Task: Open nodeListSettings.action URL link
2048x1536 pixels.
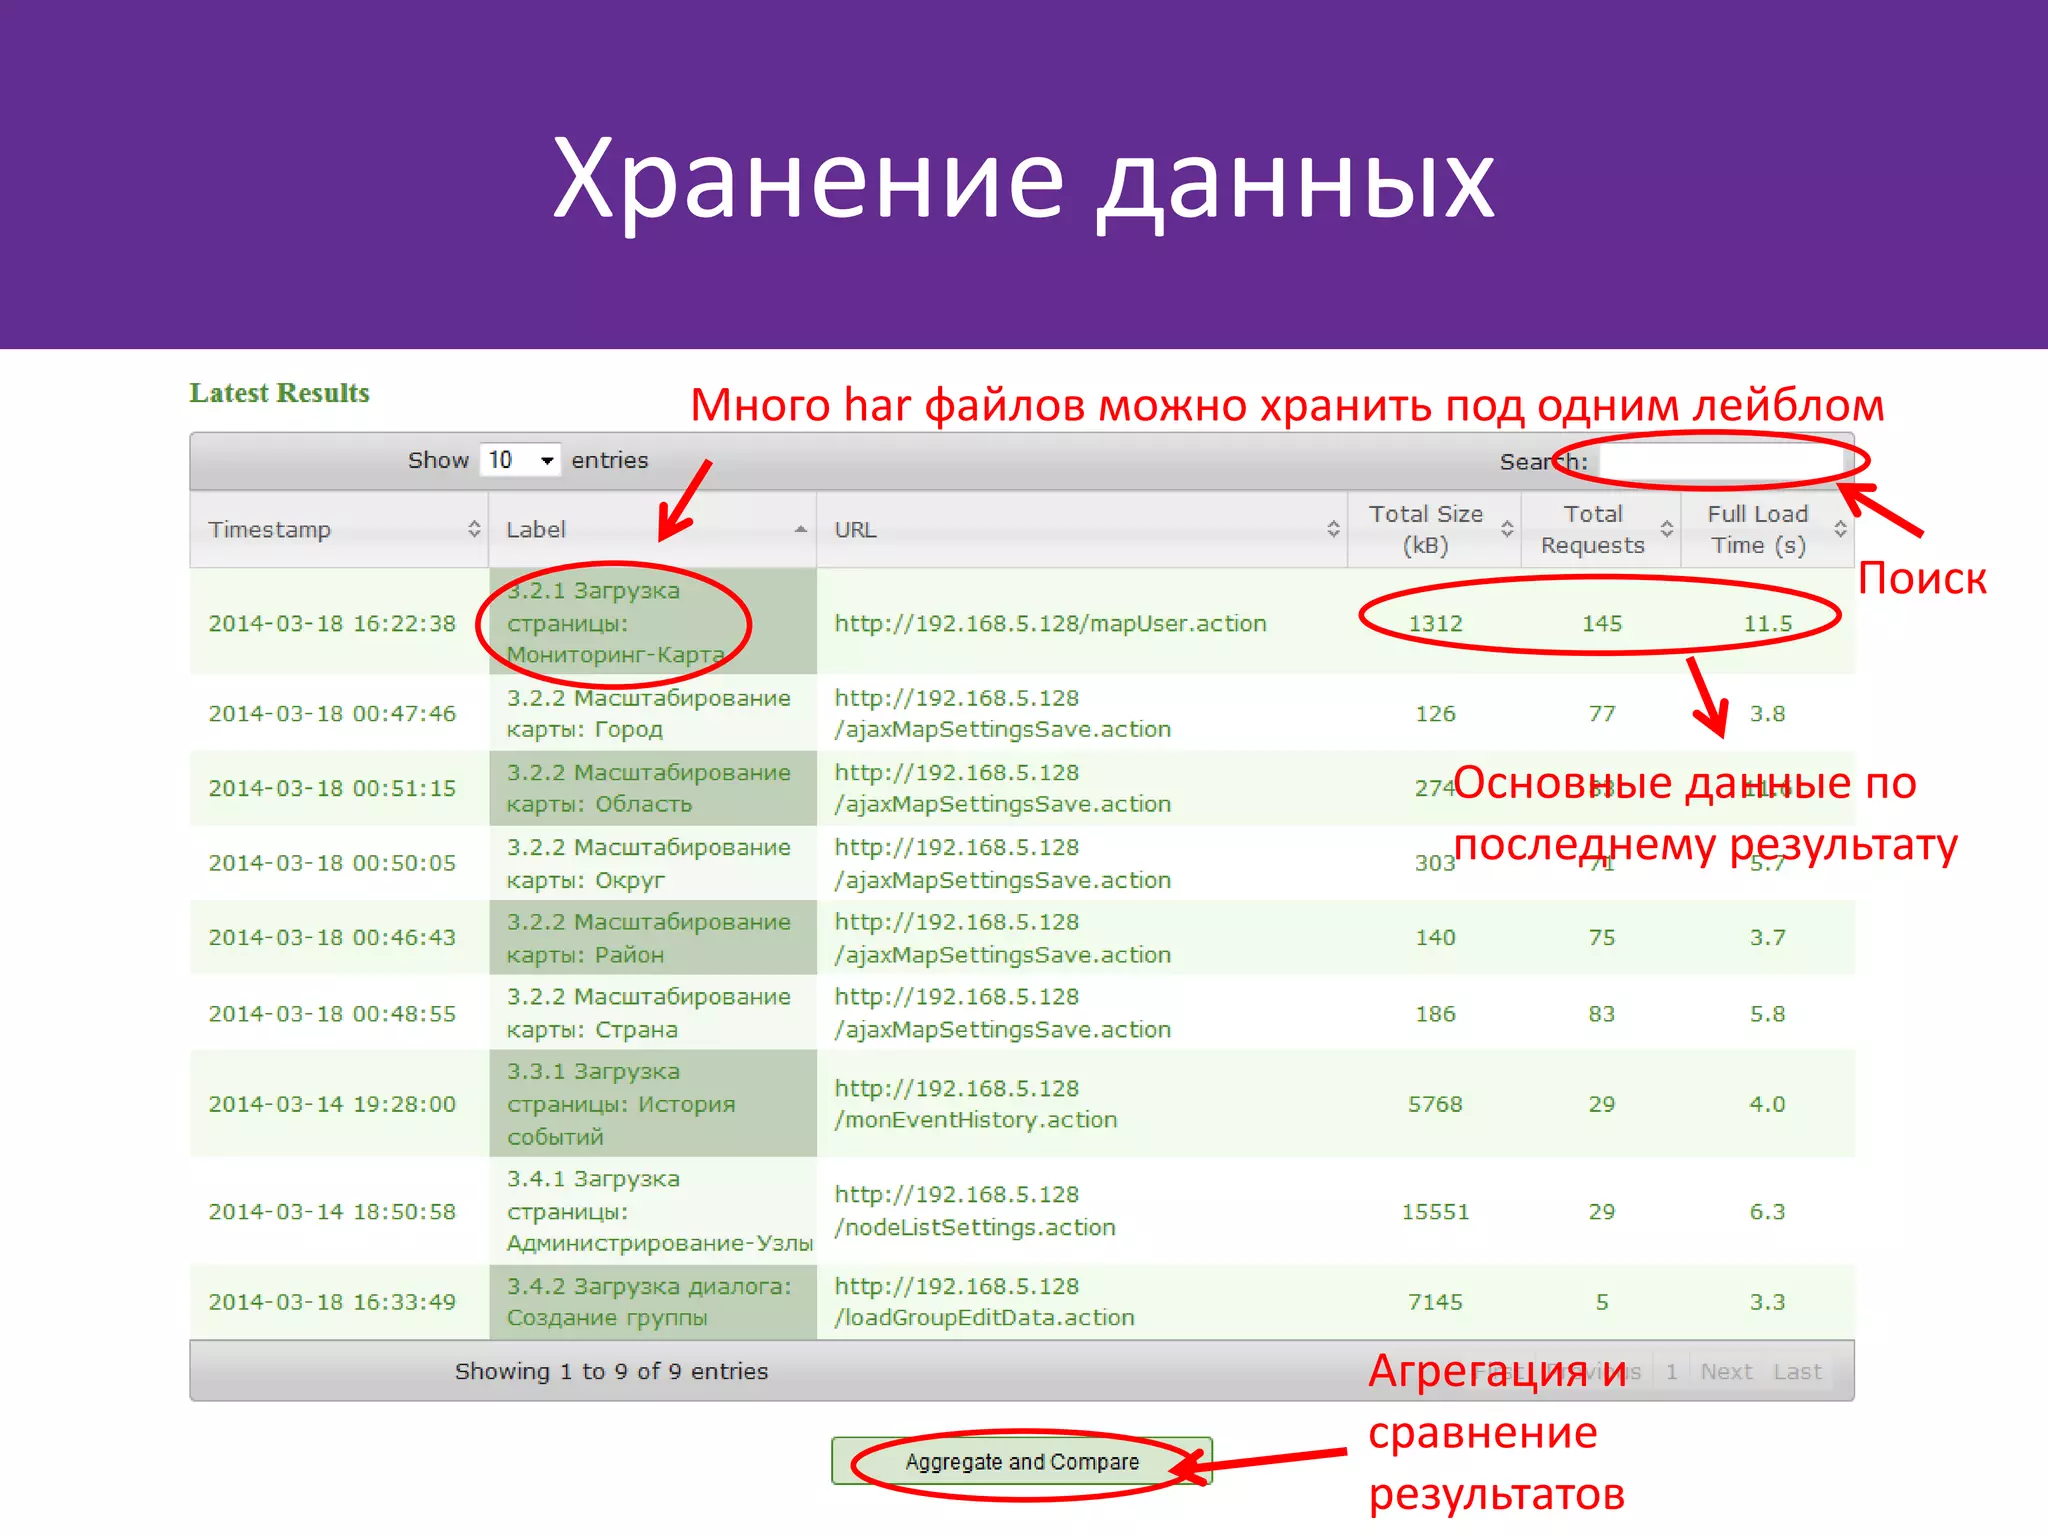Action: point(975,1211)
